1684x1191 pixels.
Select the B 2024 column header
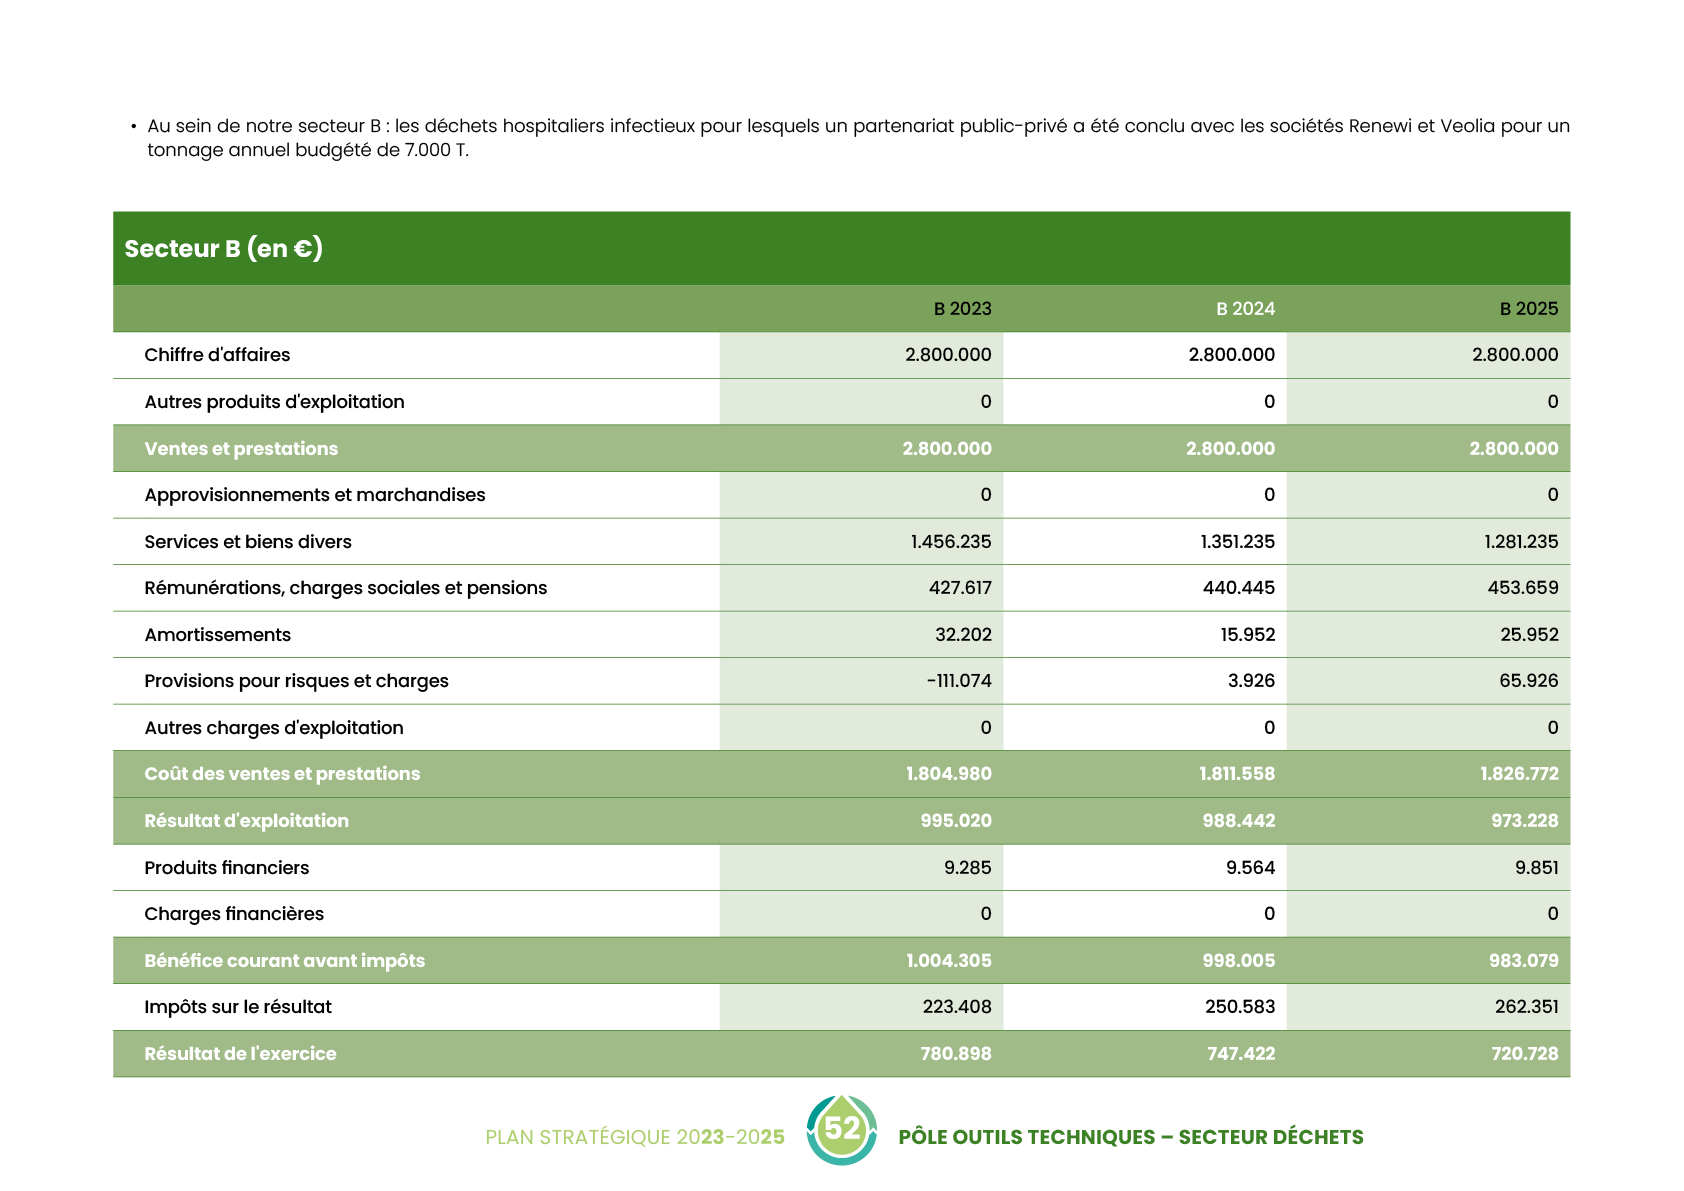(x=1245, y=309)
